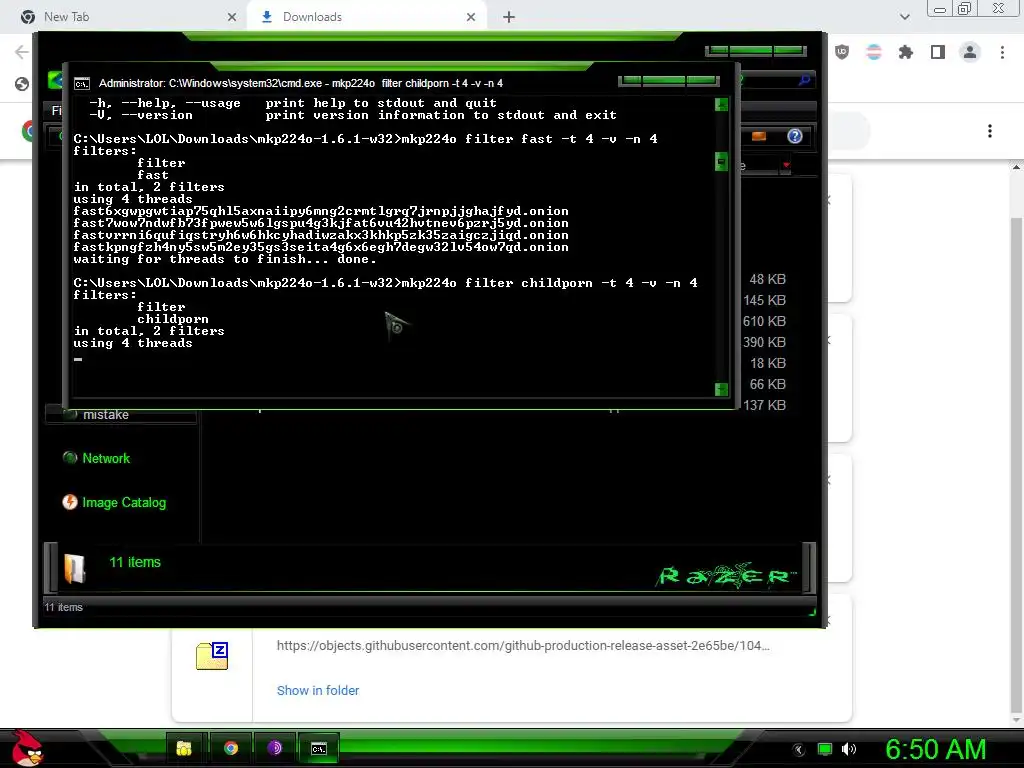Click the 66 KB file size entry
This screenshot has height=768, width=1024.
[x=767, y=384]
